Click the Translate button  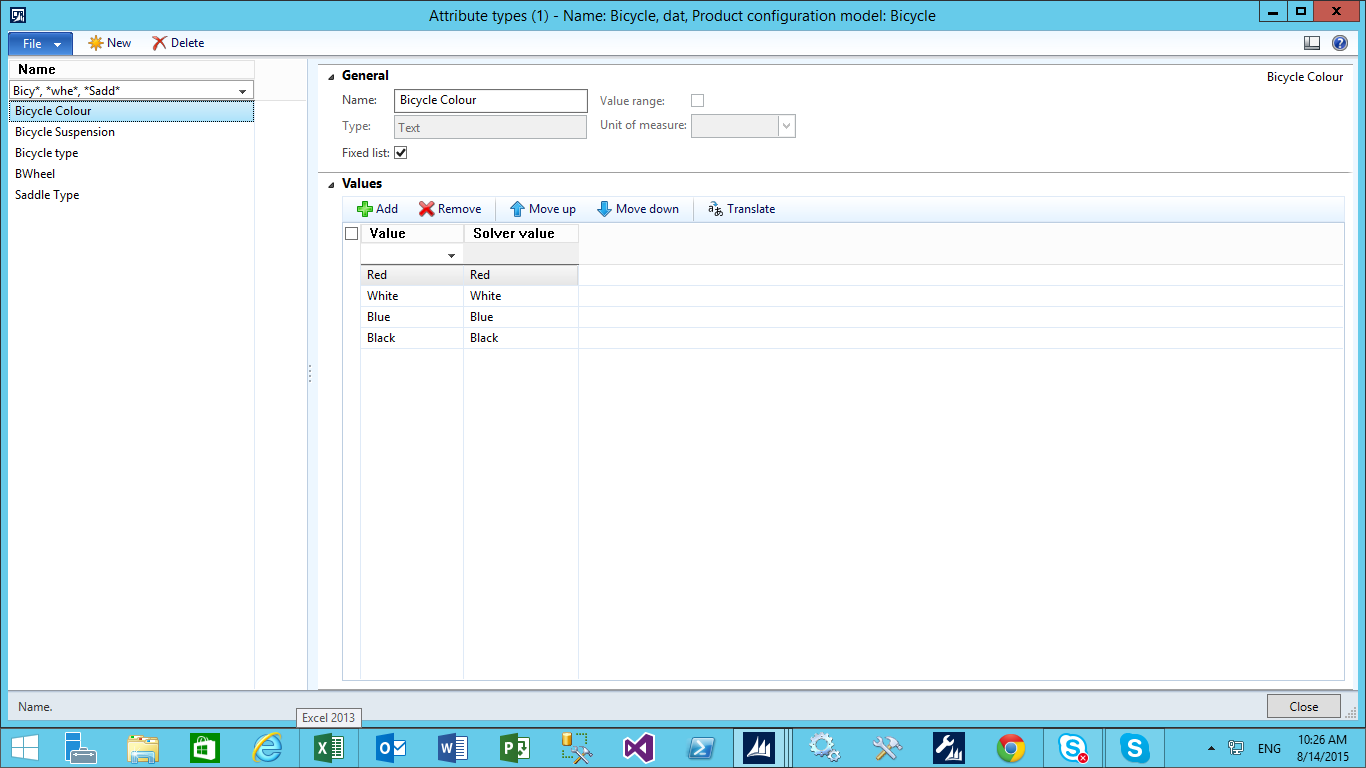coord(741,209)
